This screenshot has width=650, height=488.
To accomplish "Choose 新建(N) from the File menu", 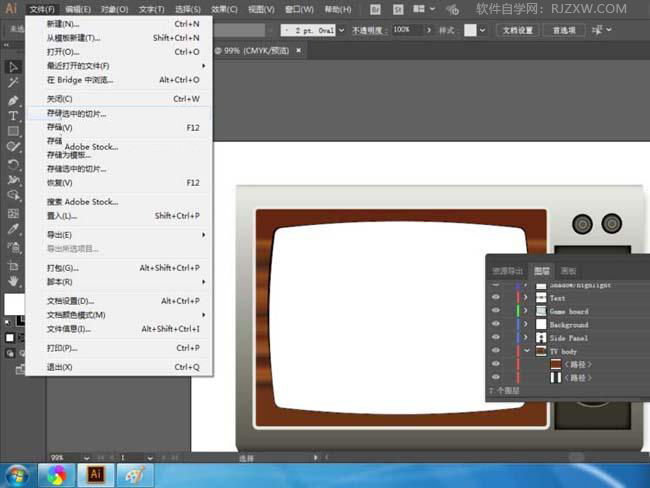I will (x=62, y=24).
